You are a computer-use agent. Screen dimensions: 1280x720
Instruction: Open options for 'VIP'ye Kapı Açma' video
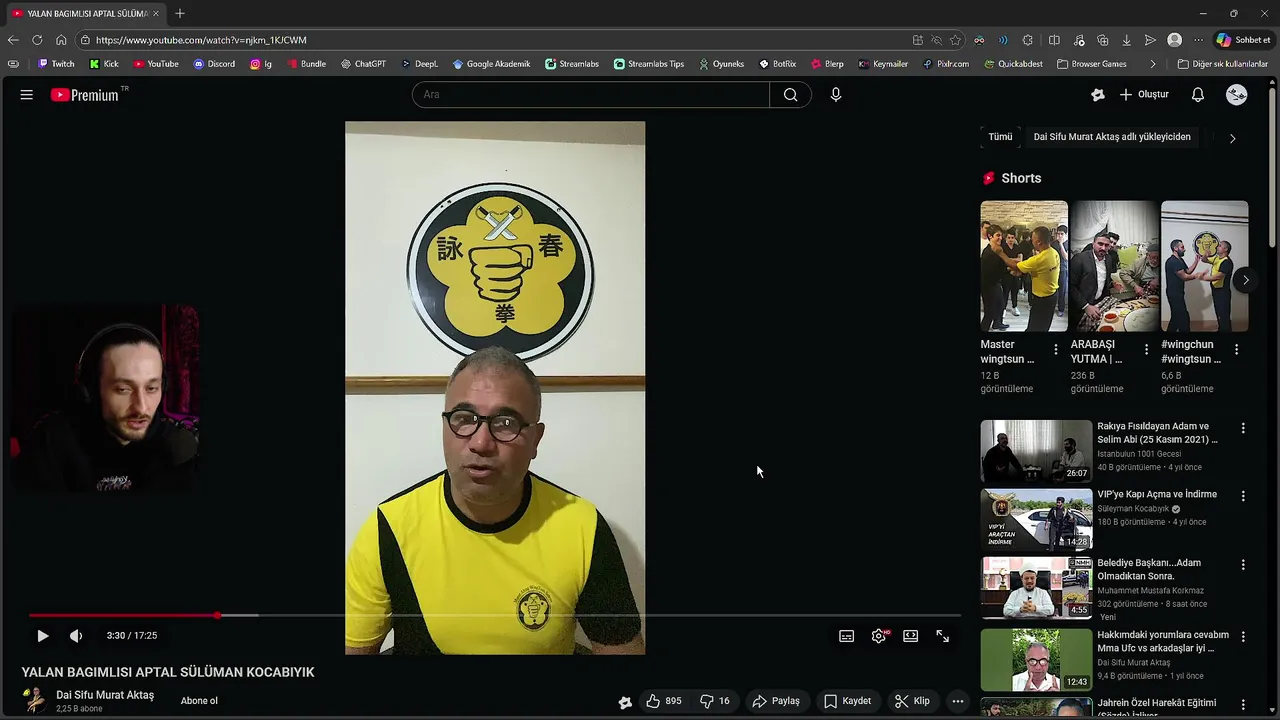pos(1243,496)
